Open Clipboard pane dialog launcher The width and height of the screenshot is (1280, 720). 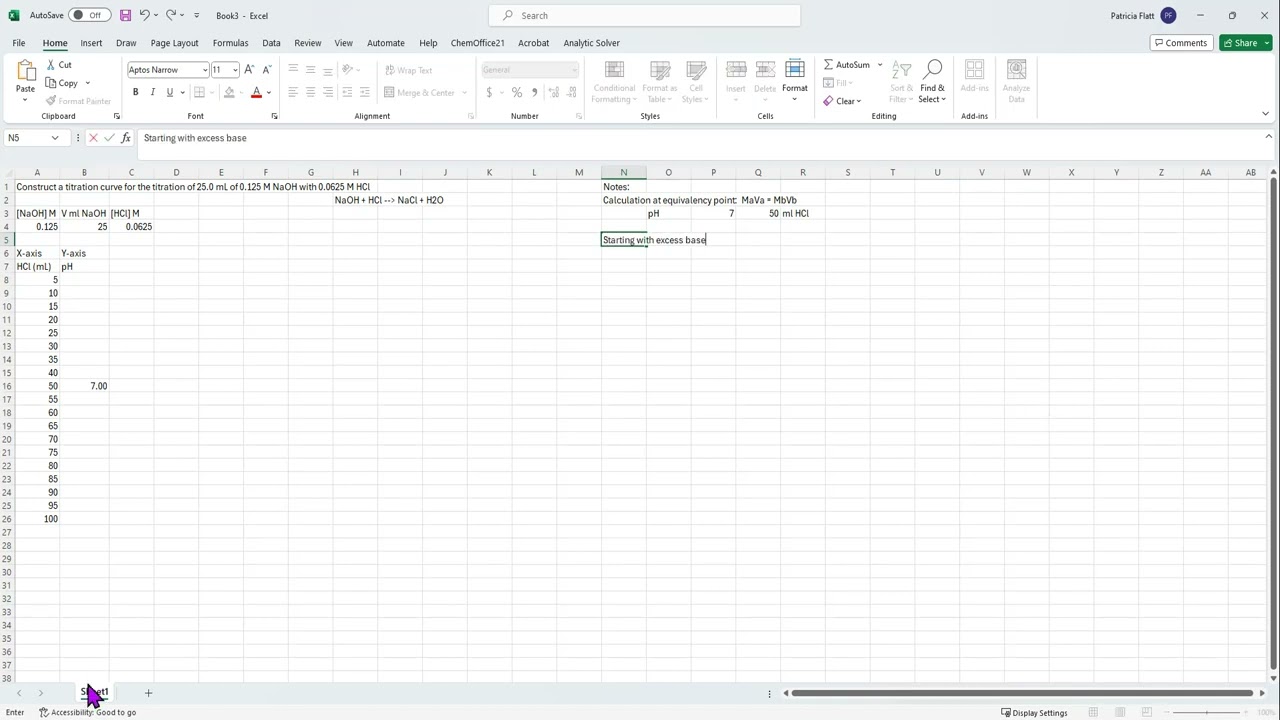coord(116,116)
